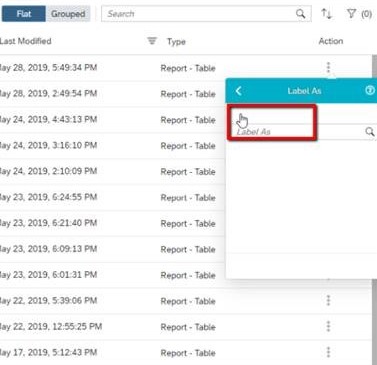Click Report - Table type in 12:55:25 PM row
Image resolution: width=377 pixels, height=365 pixels.
tap(188, 327)
